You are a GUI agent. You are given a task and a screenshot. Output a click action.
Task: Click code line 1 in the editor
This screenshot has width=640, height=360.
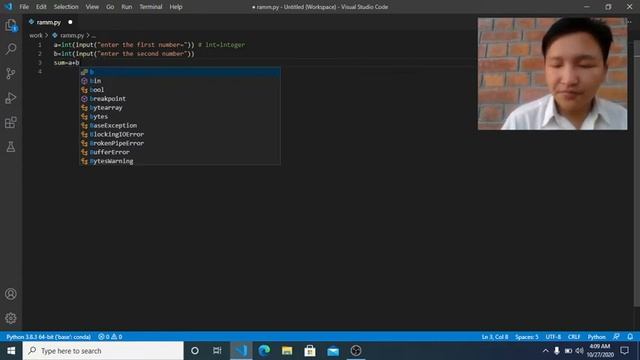(149, 45)
